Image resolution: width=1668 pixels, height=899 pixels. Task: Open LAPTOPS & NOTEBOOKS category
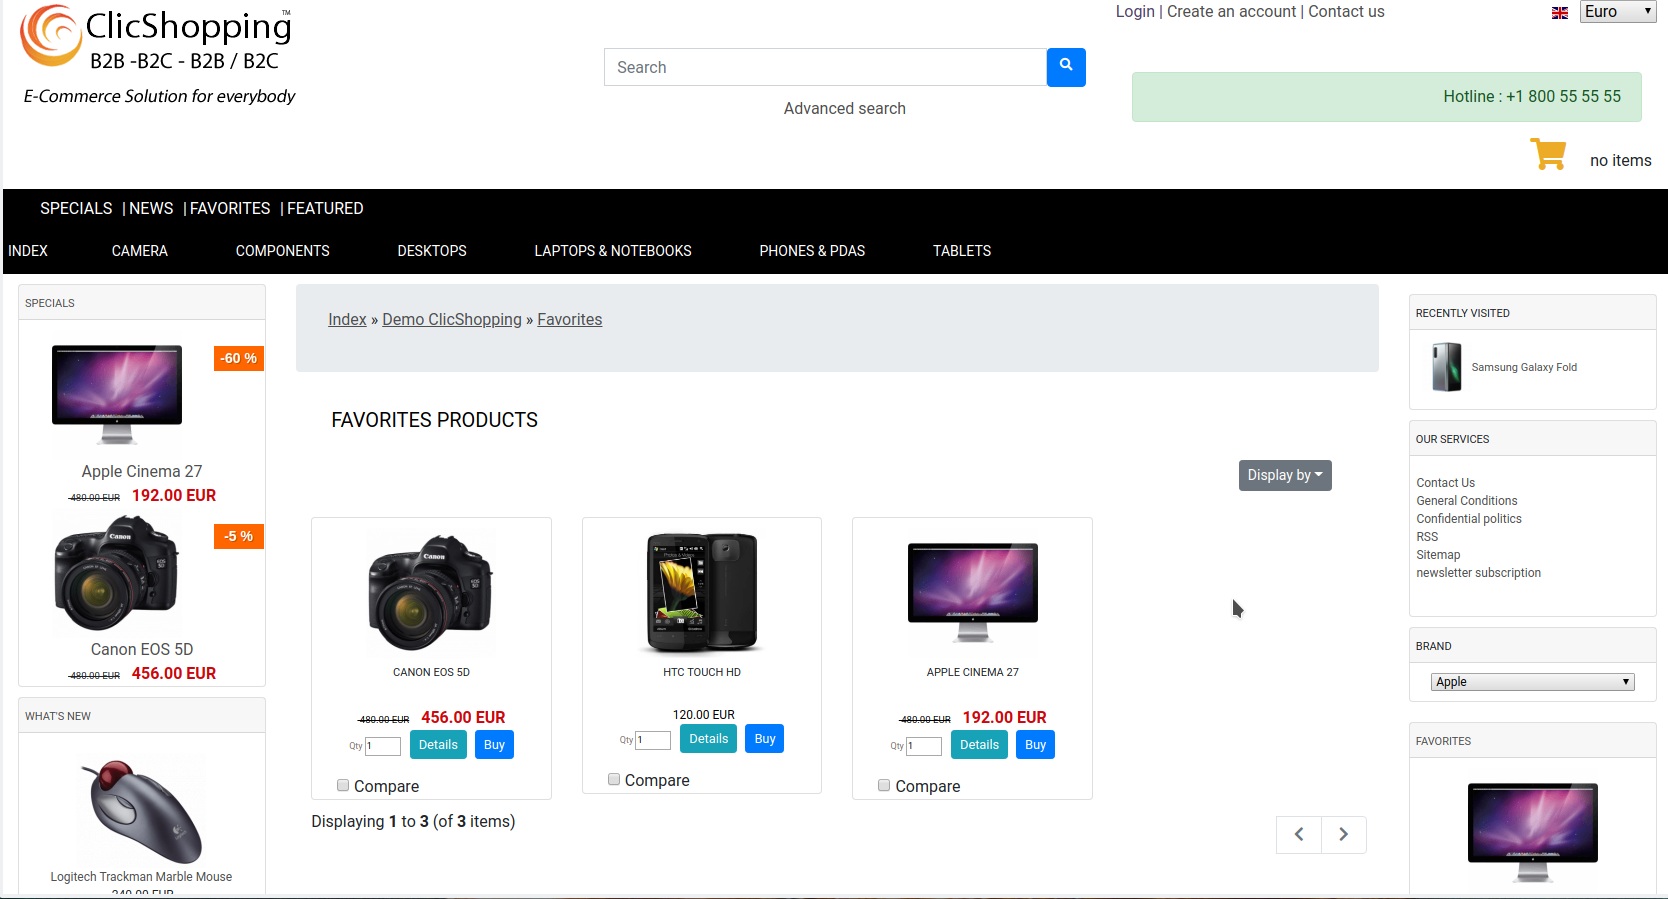(613, 251)
